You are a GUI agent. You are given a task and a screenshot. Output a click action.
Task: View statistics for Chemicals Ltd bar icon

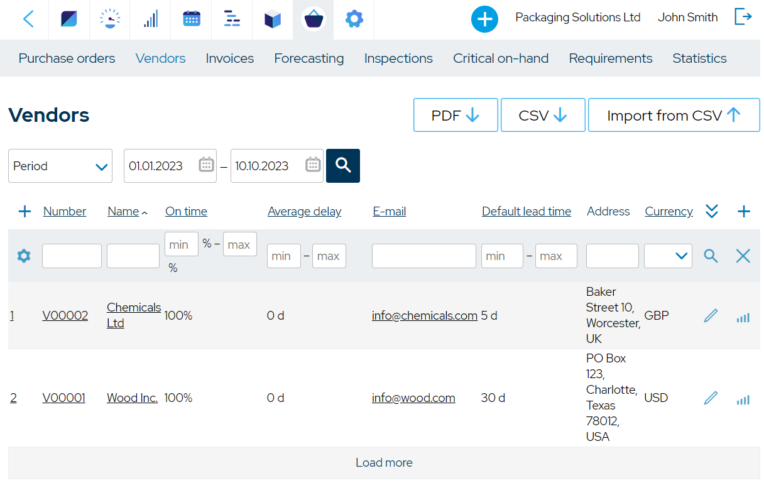[x=743, y=318]
